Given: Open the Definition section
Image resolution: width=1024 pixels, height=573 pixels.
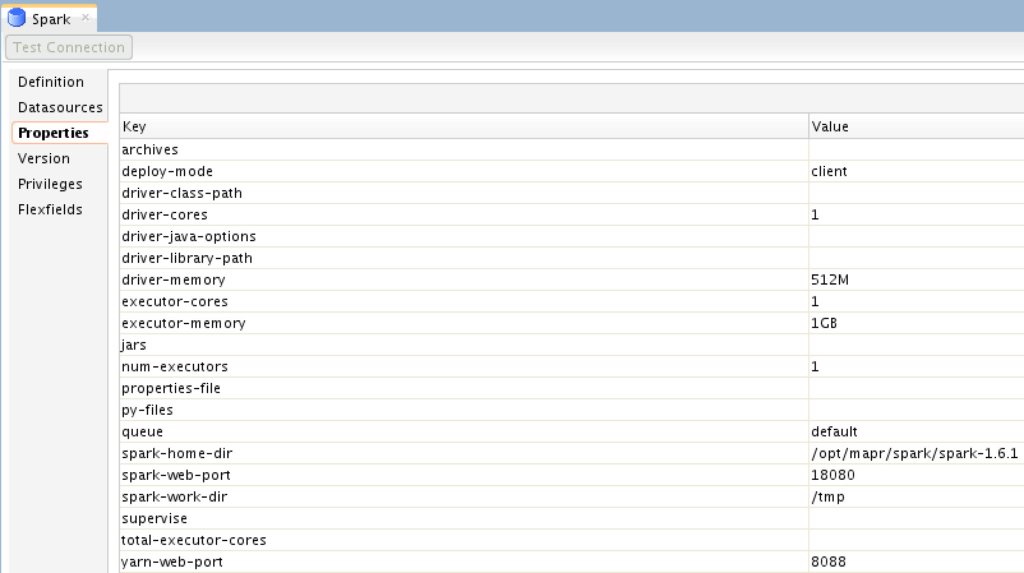Looking at the screenshot, I should (51, 82).
